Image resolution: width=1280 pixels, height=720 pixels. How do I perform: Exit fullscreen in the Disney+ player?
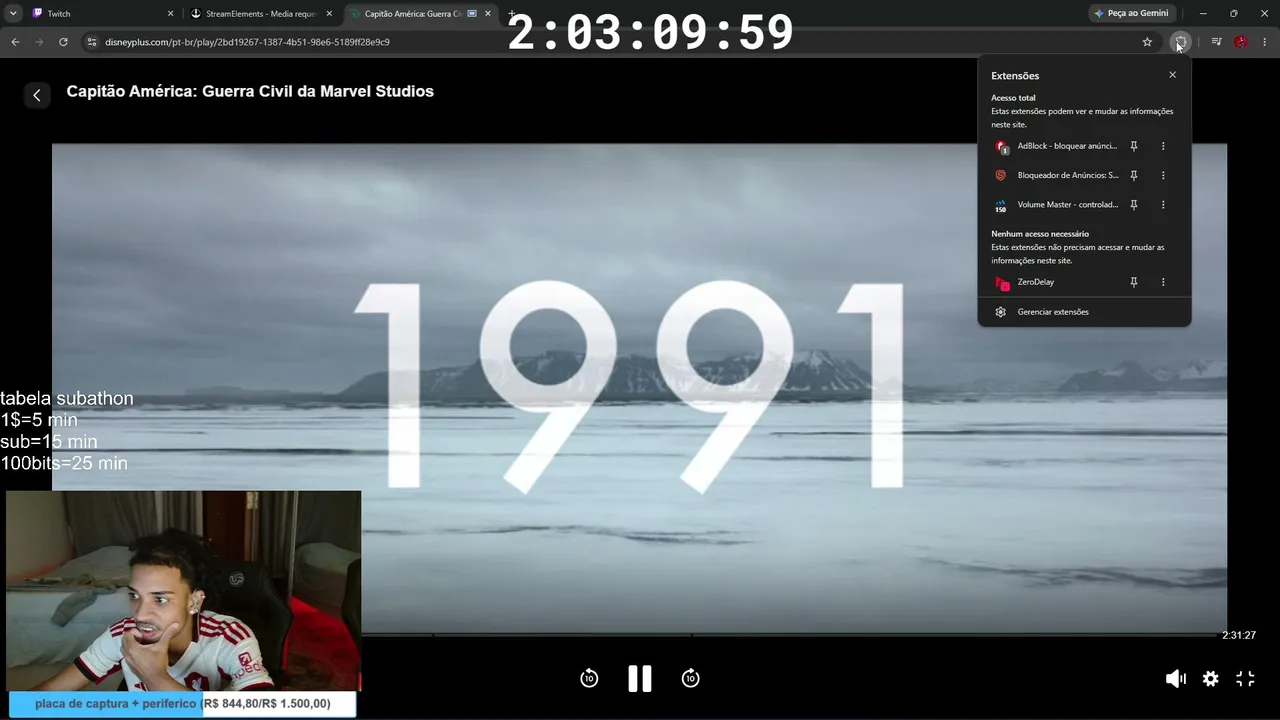1245,679
